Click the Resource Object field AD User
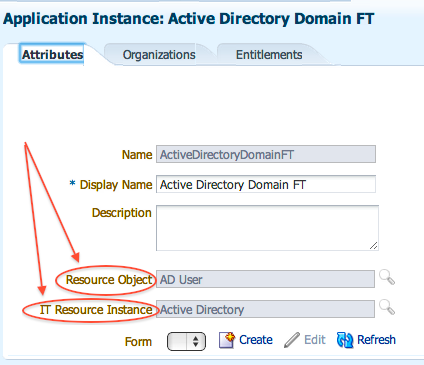 pos(265,279)
